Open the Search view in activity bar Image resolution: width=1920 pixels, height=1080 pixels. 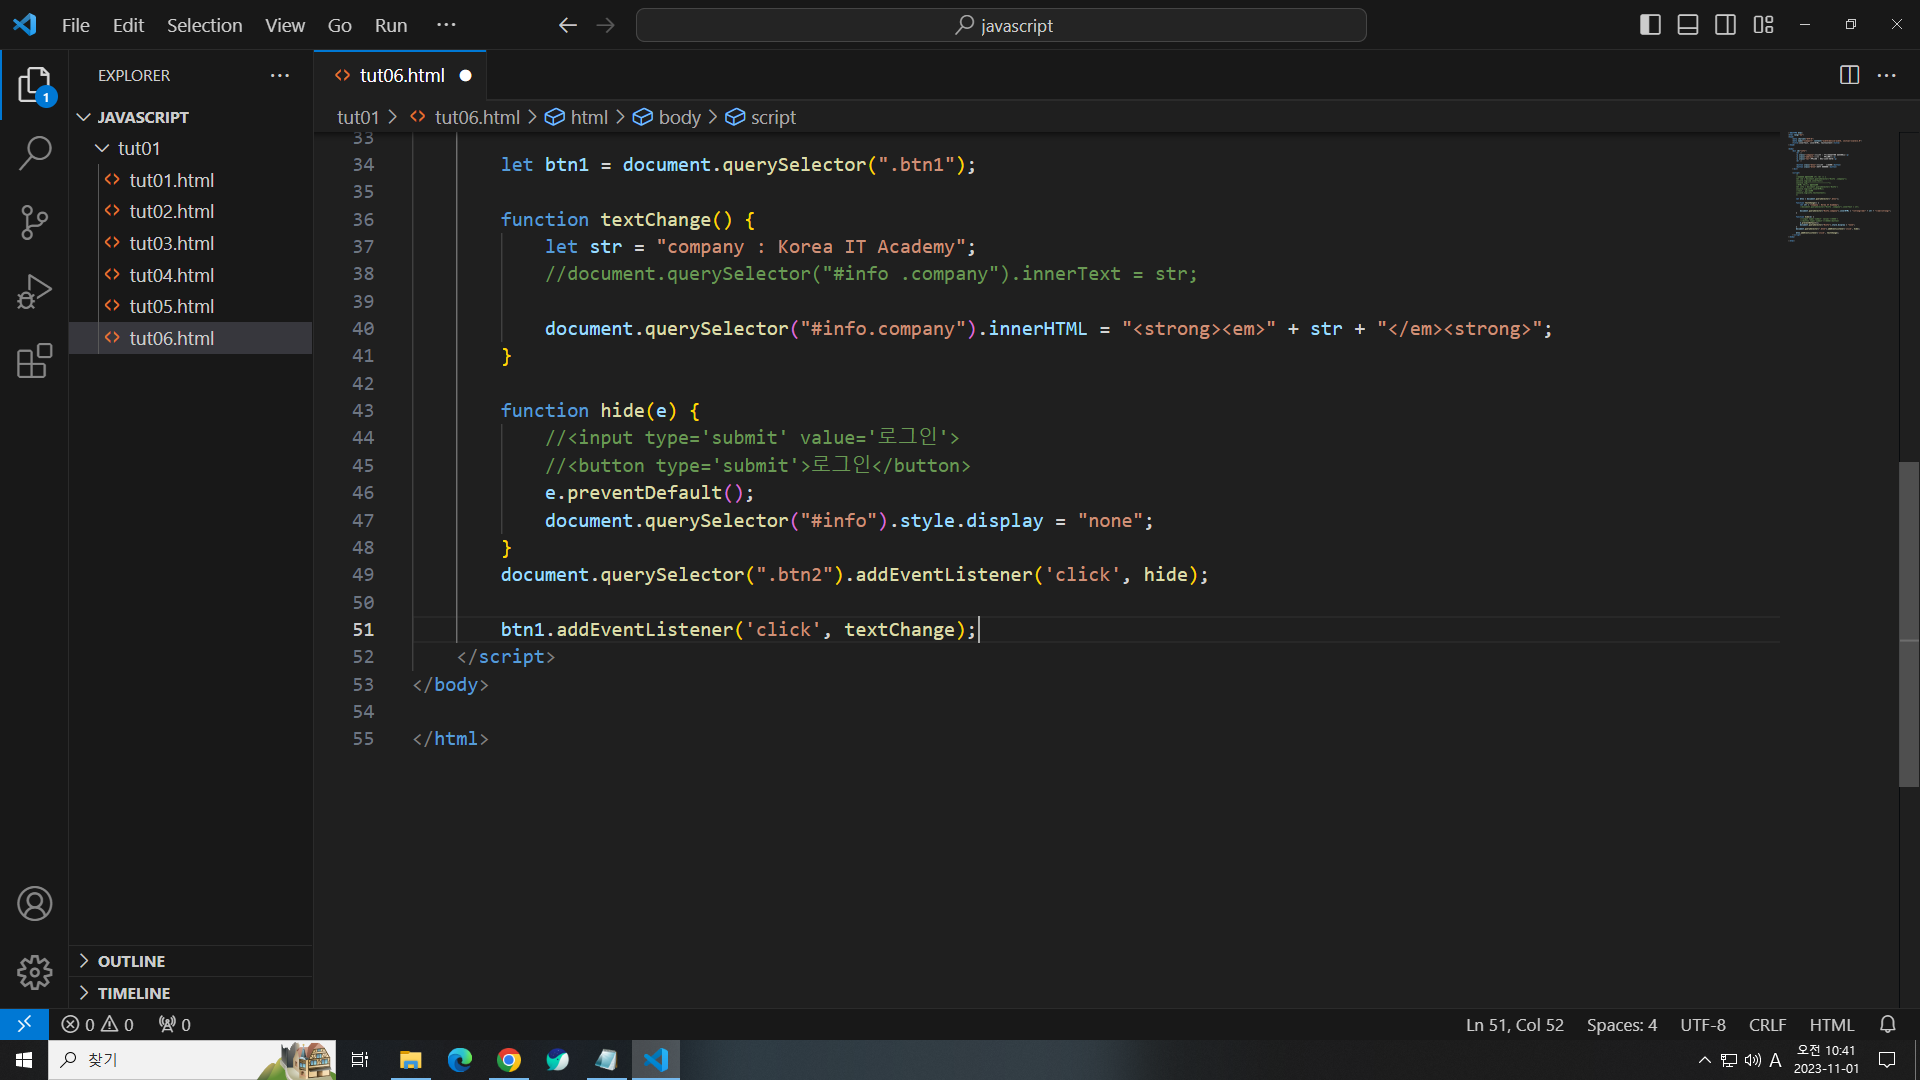[x=35, y=153]
